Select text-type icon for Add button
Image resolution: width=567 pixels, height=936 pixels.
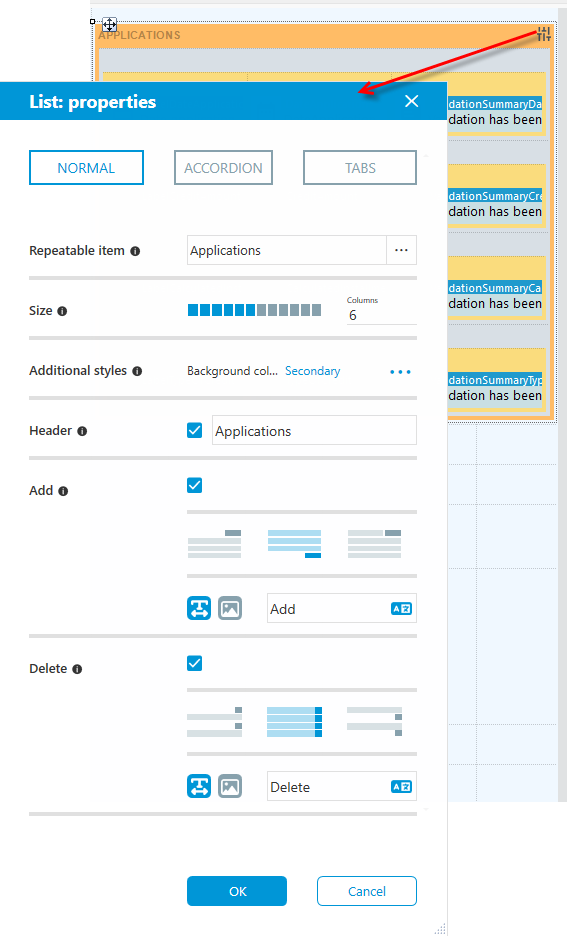coord(199,608)
